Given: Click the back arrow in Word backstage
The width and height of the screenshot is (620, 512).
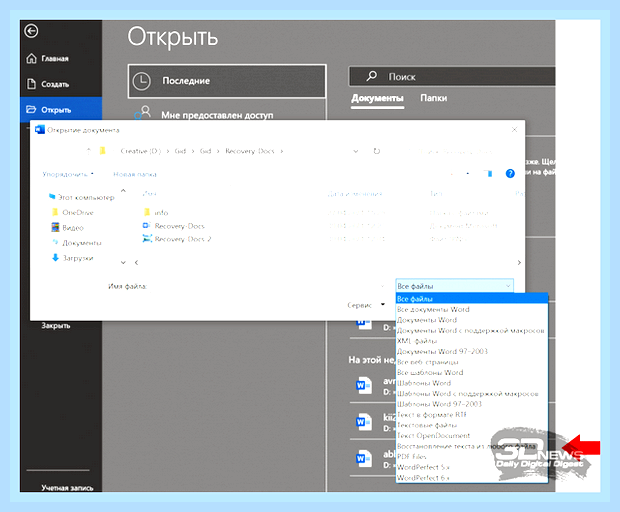Looking at the screenshot, I should tap(31, 31).
